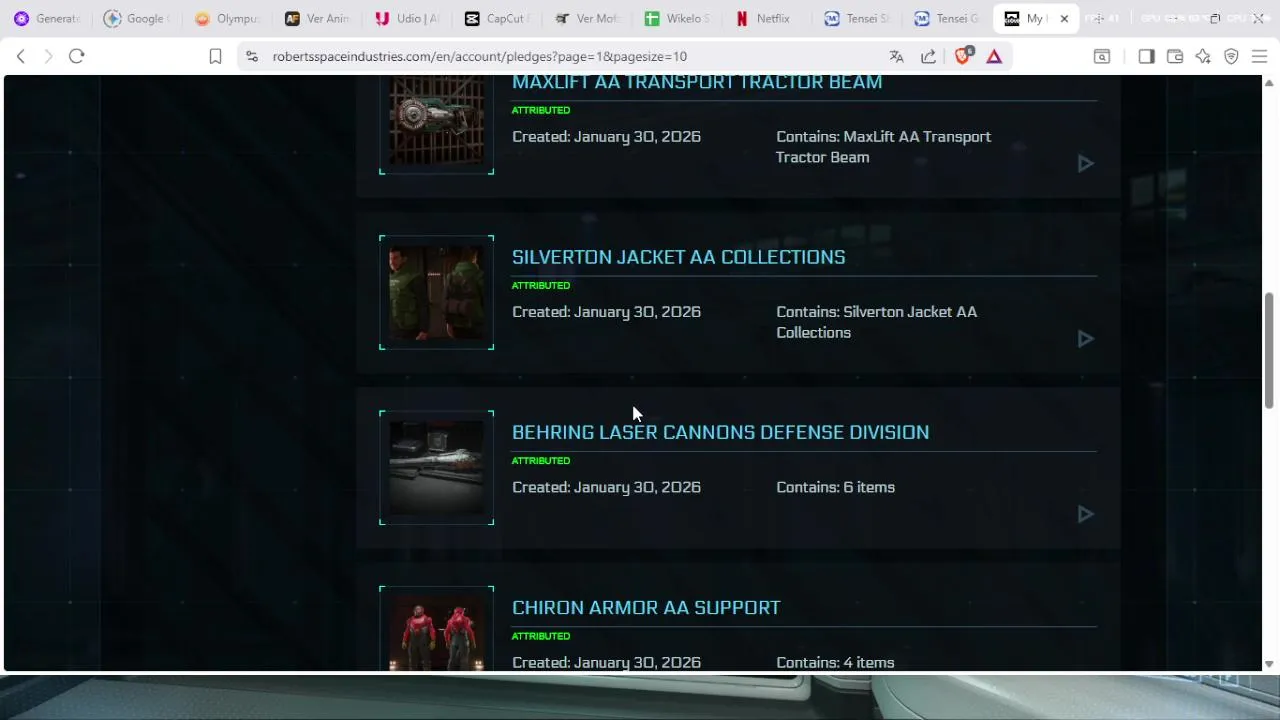The image size is (1280, 720).
Task: Click 'Contains: 4 items' text
Action: pos(835,662)
